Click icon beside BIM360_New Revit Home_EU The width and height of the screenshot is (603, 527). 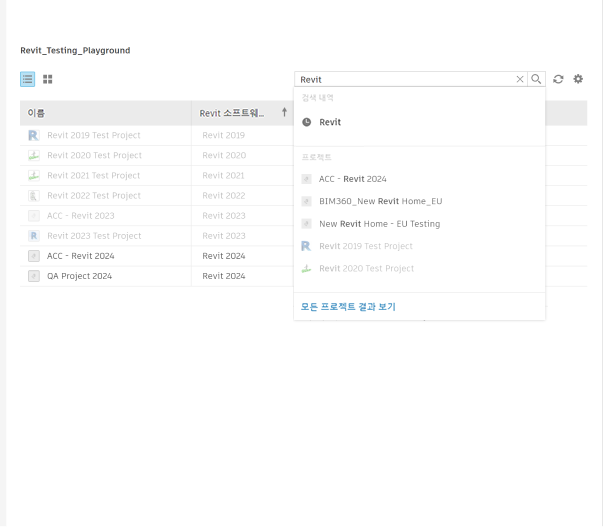click(x=306, y=201)
